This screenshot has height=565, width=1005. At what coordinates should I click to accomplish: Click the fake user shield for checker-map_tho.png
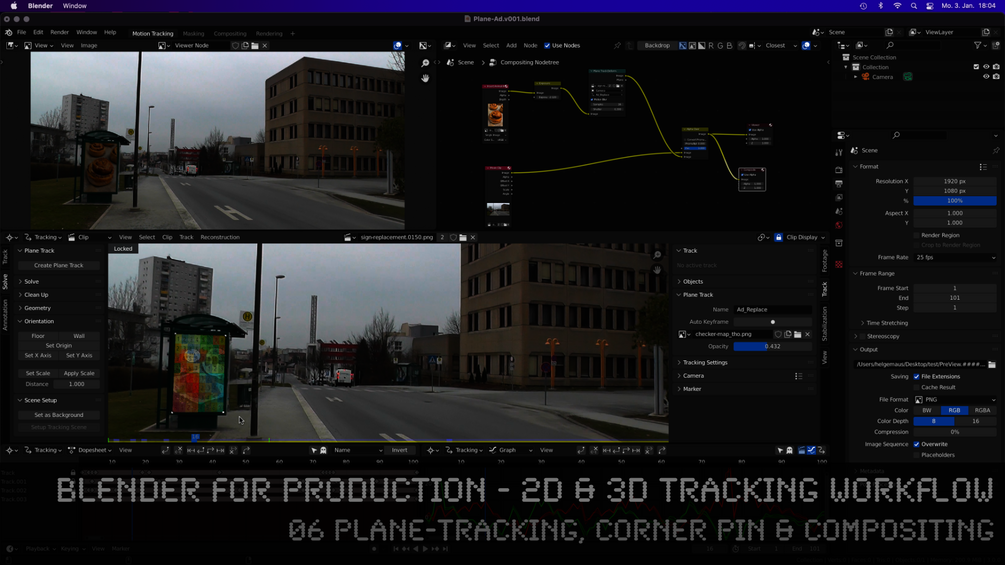778,334
